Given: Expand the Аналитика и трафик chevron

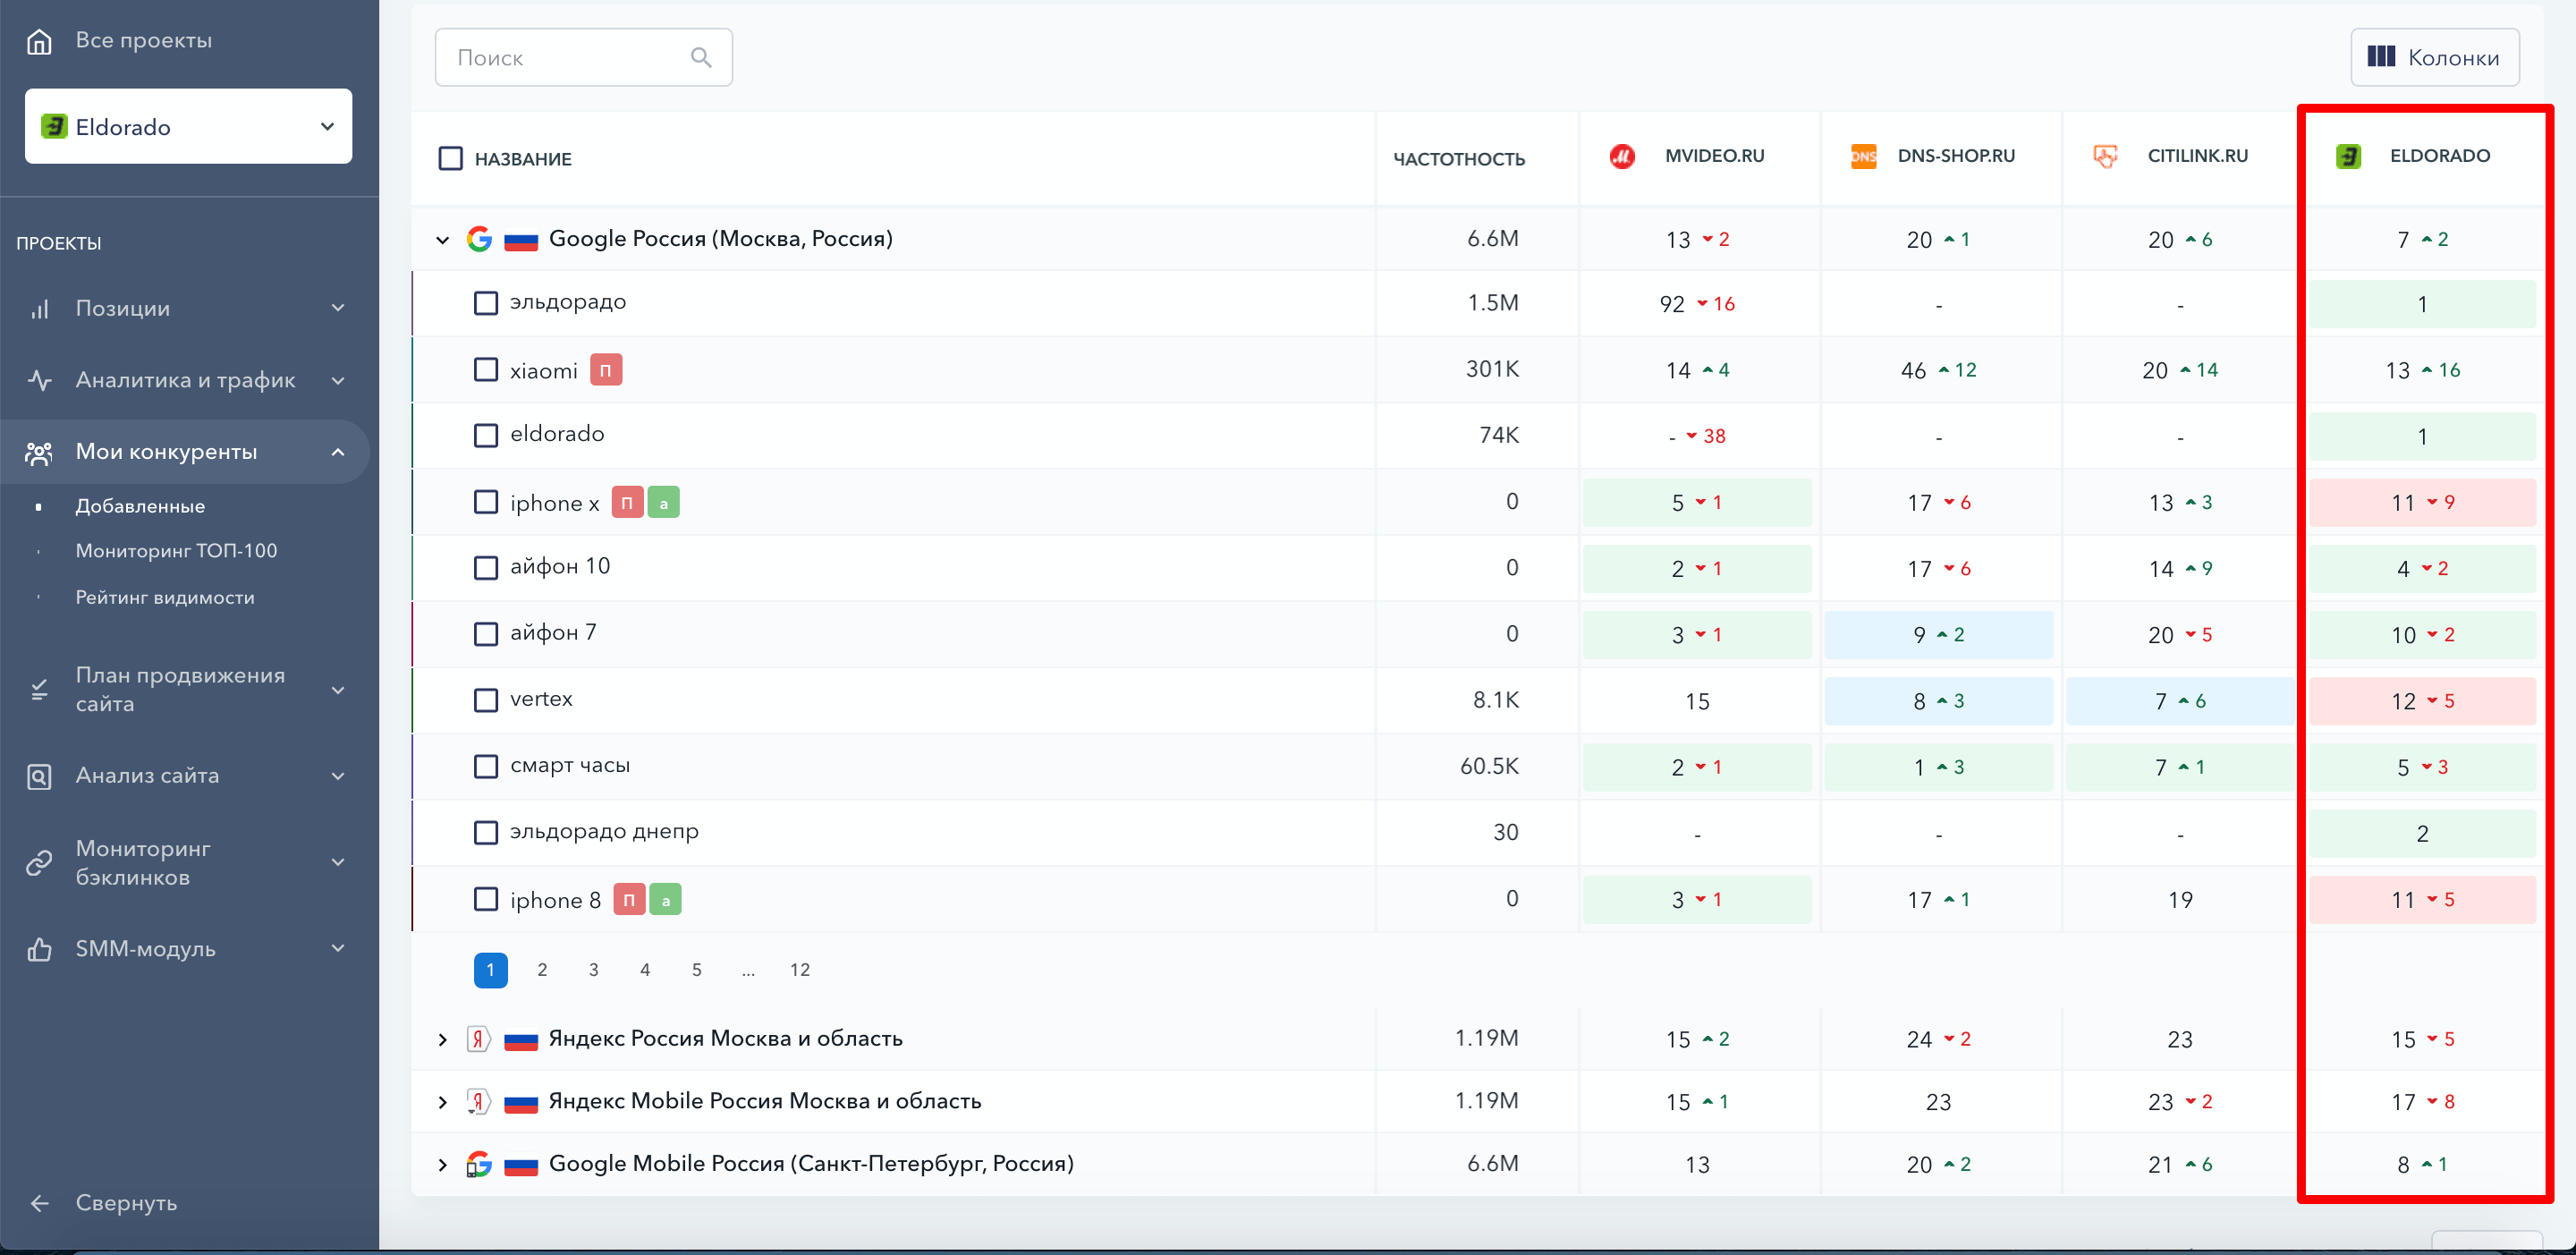Looking at the screenshot, I should [337, 380].
